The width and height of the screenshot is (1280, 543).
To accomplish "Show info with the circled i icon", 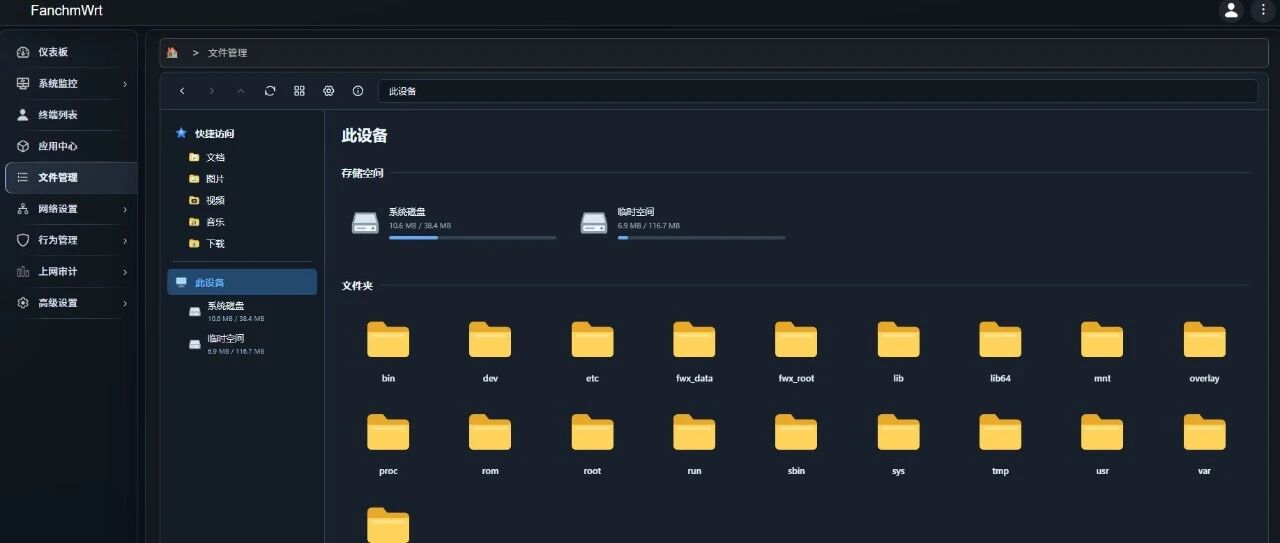I will point(357,91).
